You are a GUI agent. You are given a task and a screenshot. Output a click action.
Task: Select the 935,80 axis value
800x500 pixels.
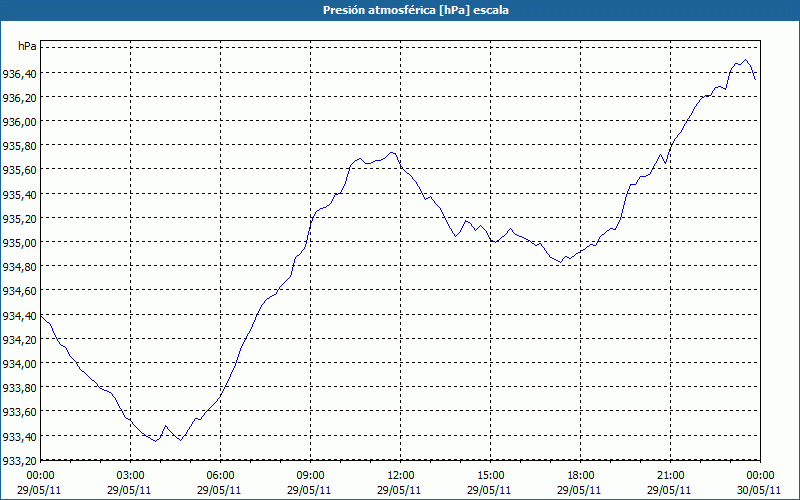pyautogui.click(x=19, y=147)
